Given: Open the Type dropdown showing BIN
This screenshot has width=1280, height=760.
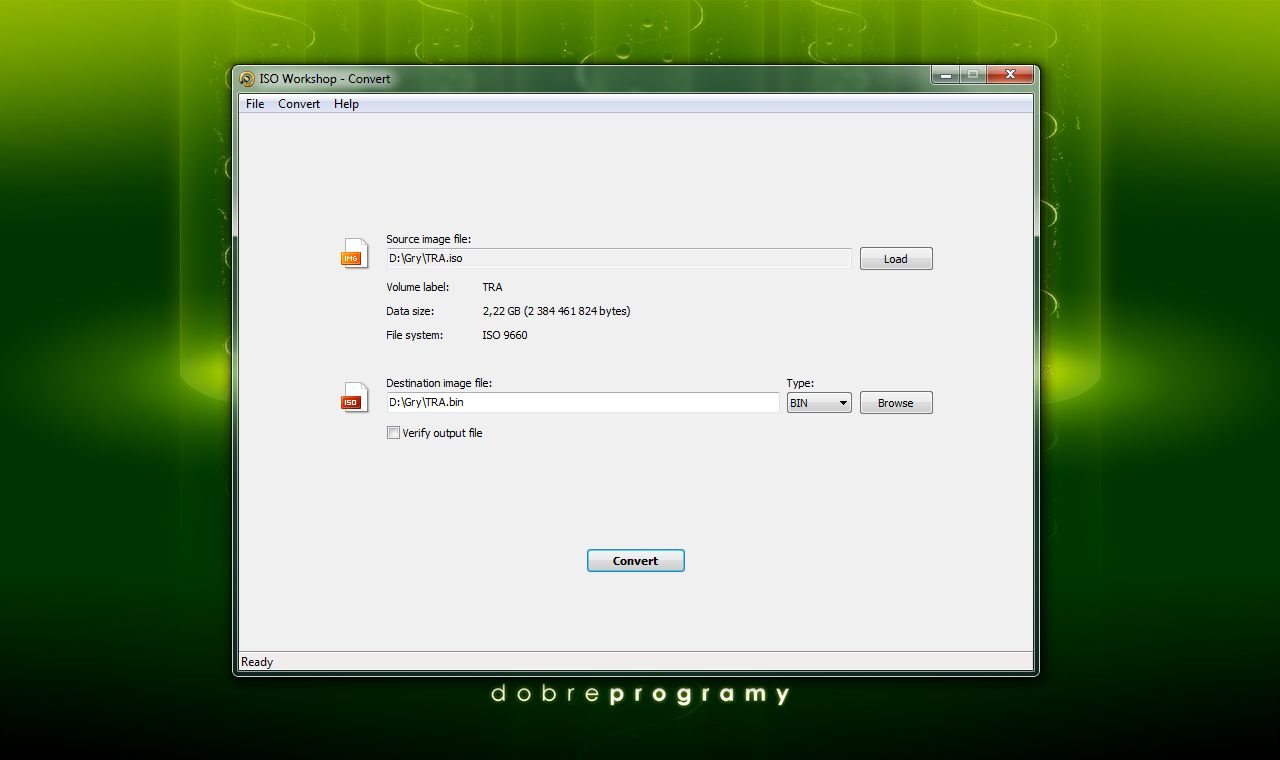Looking at the screenshot, I should [x=819, y=403].
